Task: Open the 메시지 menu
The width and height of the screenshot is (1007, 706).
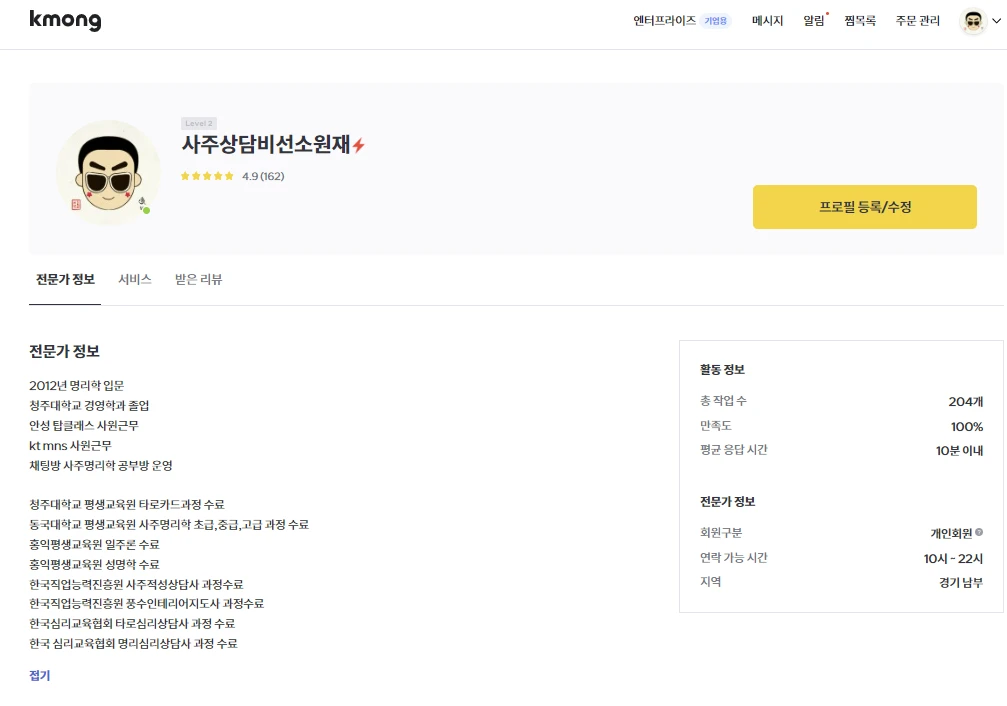Action: pyautogui.click(x=766, y=19)
